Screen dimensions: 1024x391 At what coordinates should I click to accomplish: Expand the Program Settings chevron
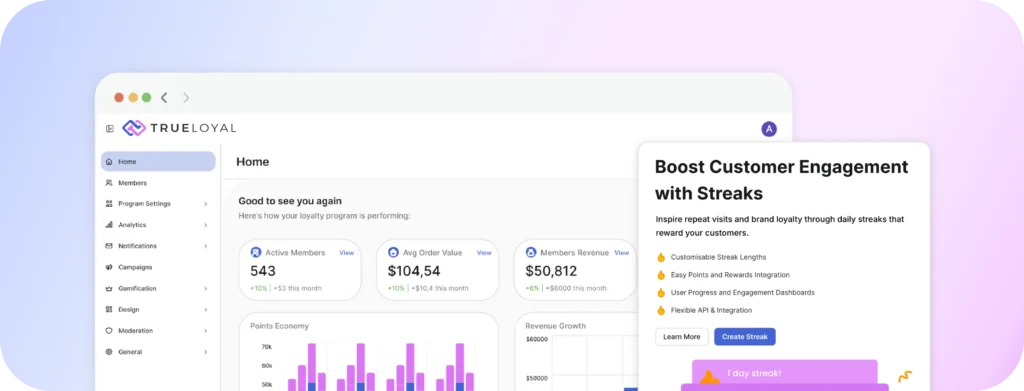205,204
